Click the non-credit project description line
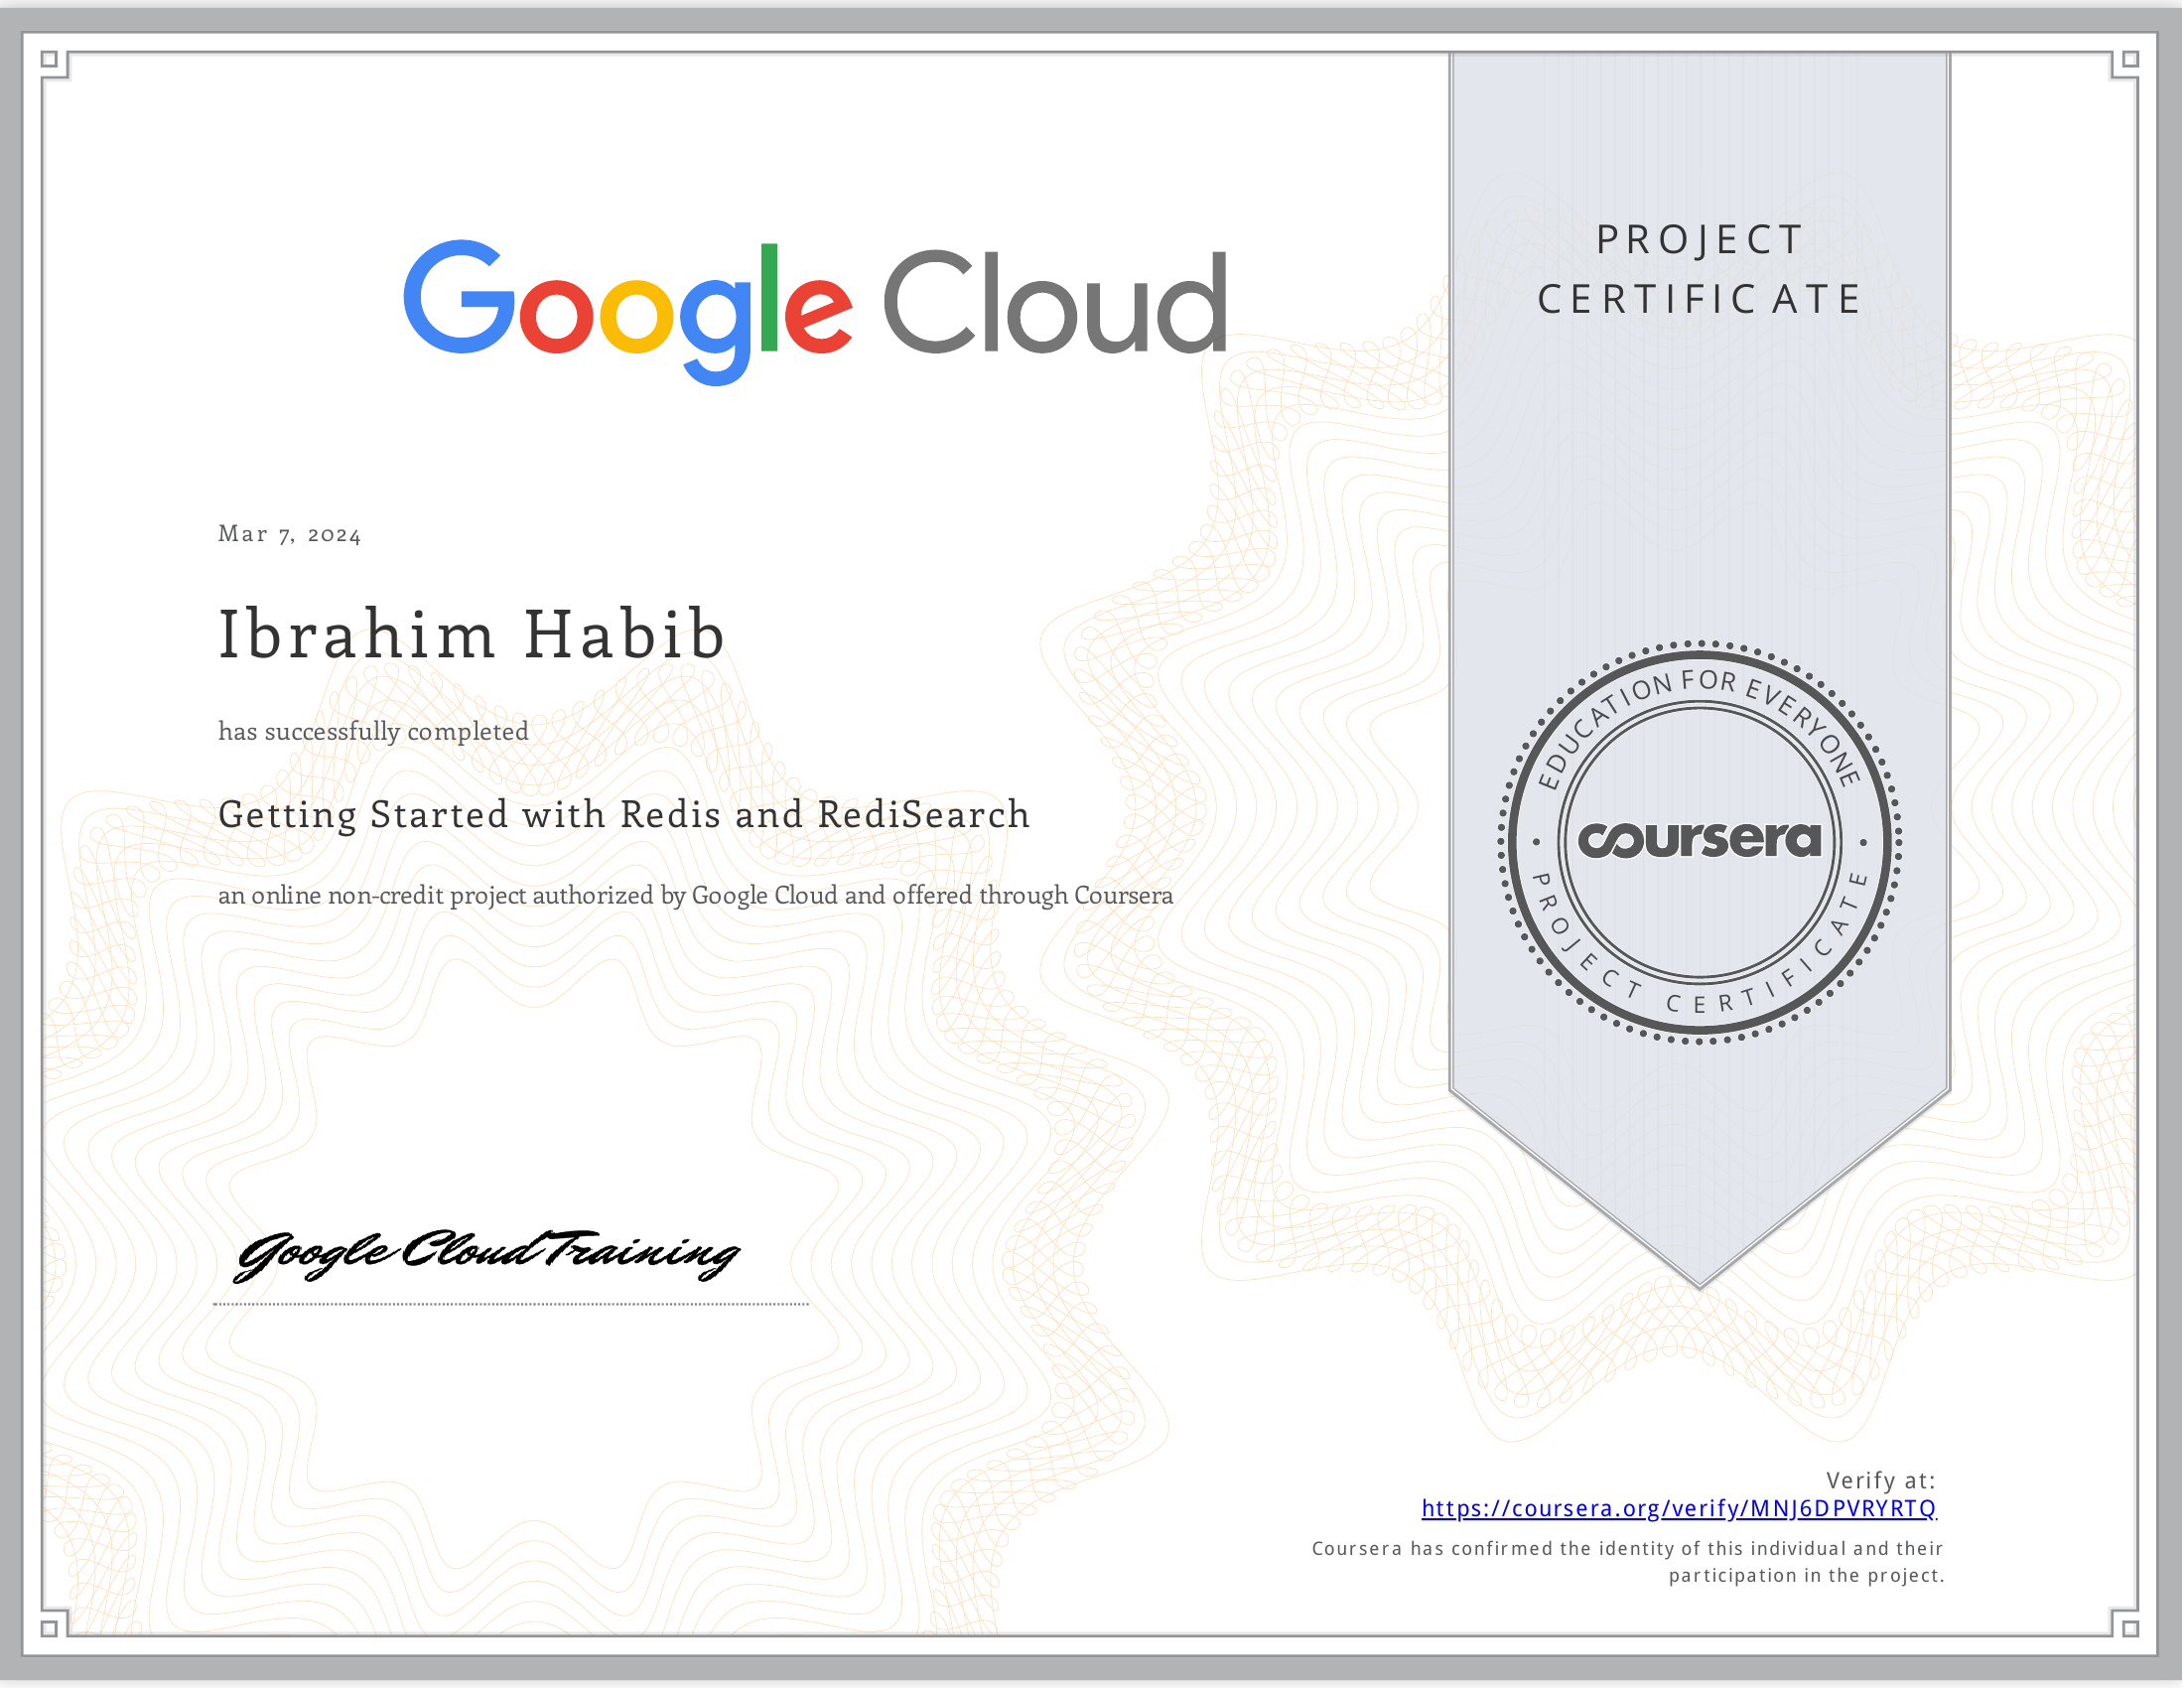 click(x=695, y=895)
